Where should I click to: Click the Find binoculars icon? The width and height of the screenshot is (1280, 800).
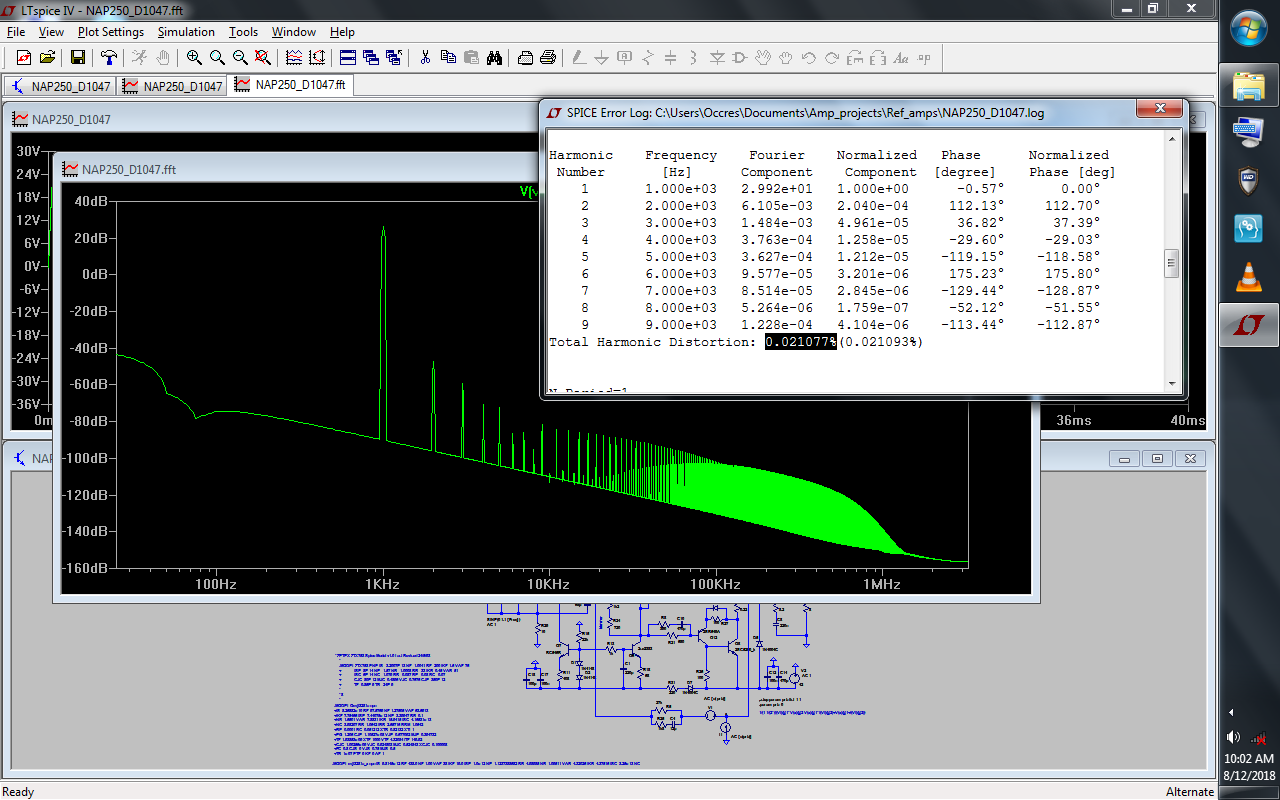click(x=494, y=57)
